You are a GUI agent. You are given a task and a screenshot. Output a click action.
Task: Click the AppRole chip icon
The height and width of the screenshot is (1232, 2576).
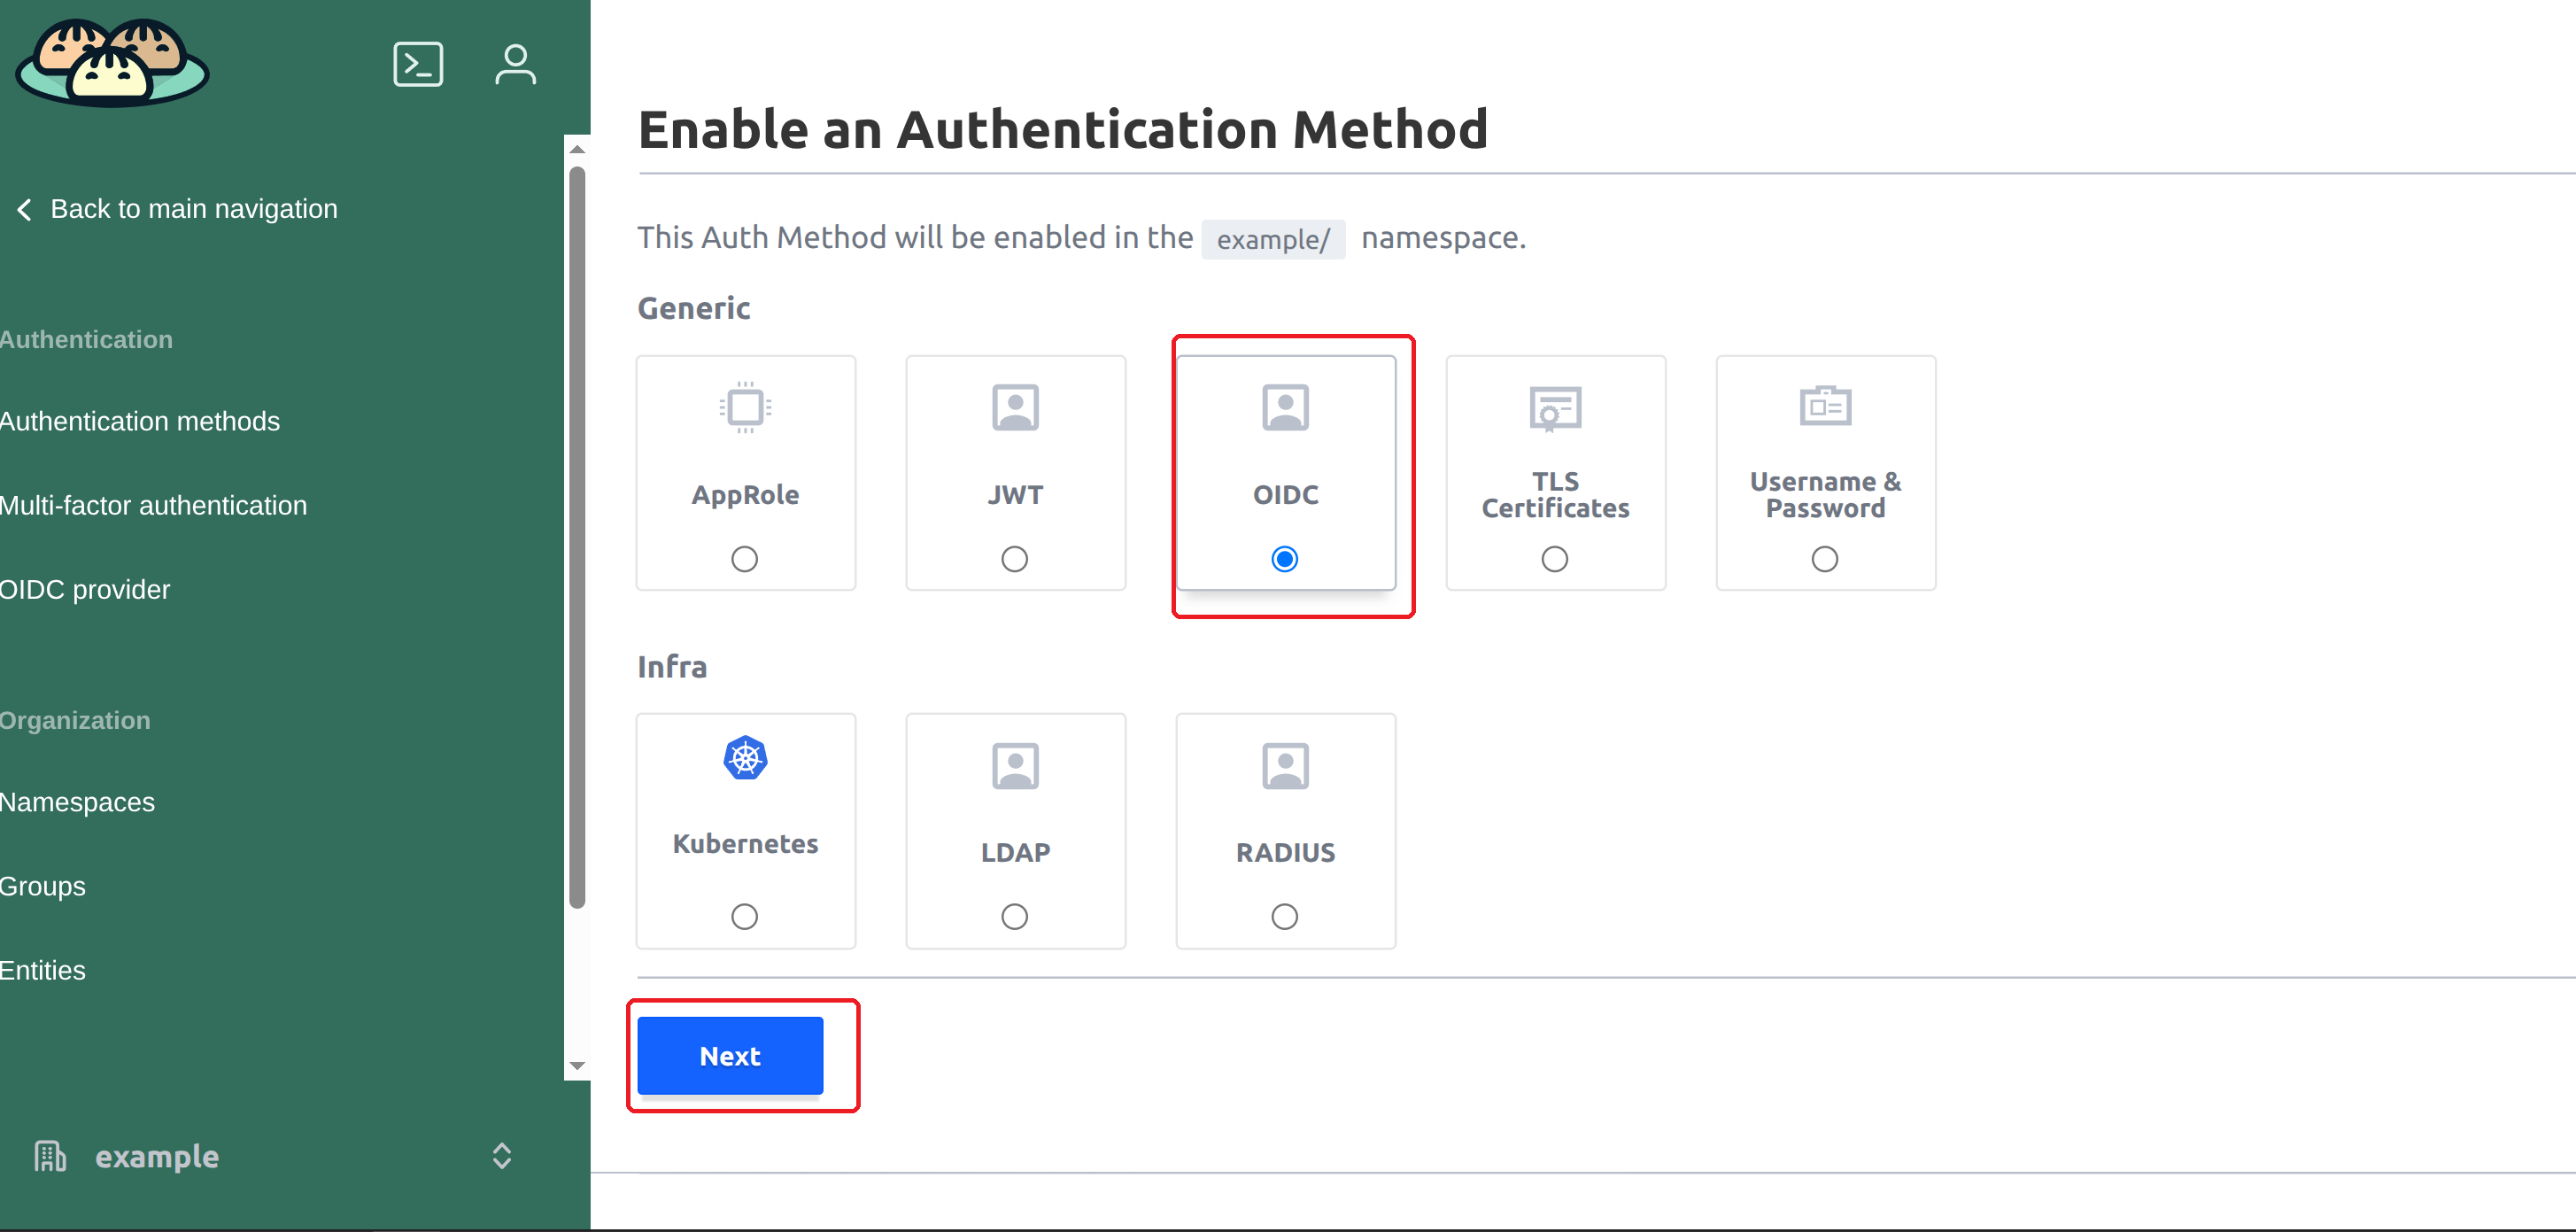745,407
